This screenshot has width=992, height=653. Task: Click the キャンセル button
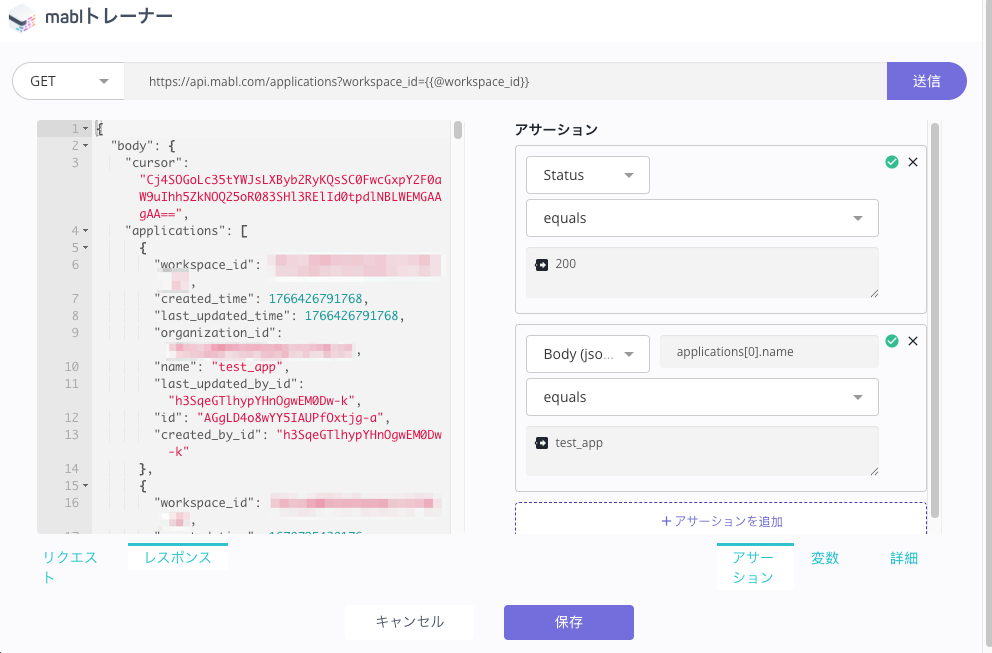tap(409, 622)
